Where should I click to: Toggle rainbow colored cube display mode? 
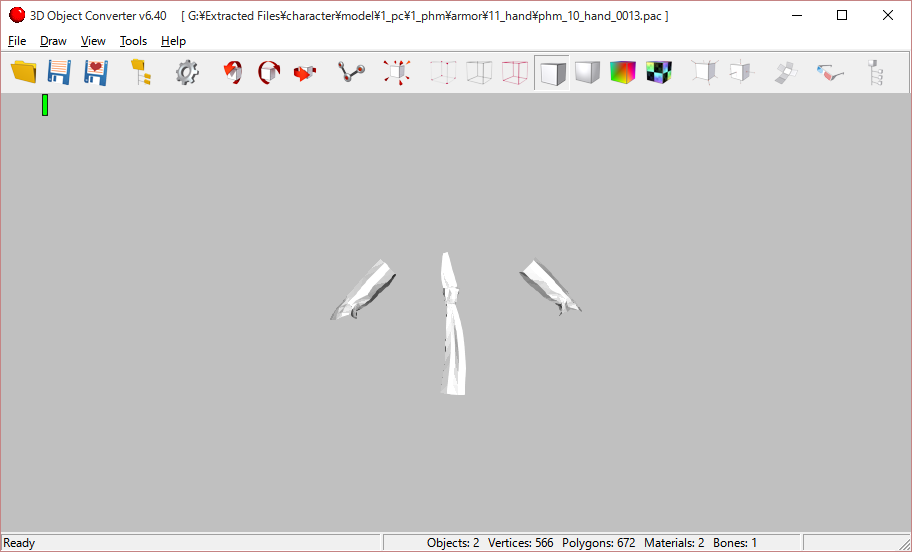[622, 72]
